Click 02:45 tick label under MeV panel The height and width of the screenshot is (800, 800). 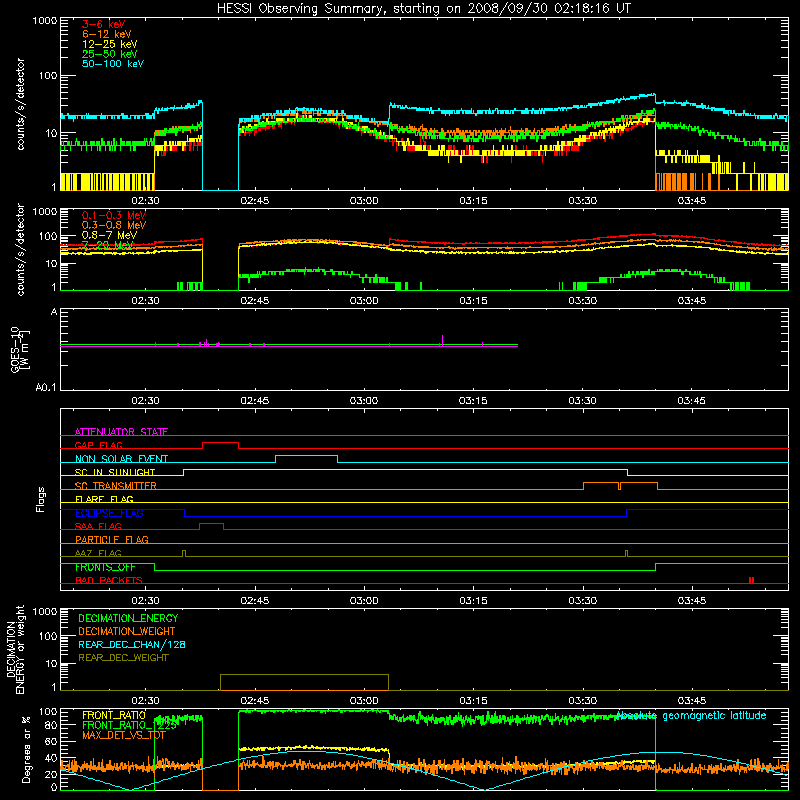point(255,301)
